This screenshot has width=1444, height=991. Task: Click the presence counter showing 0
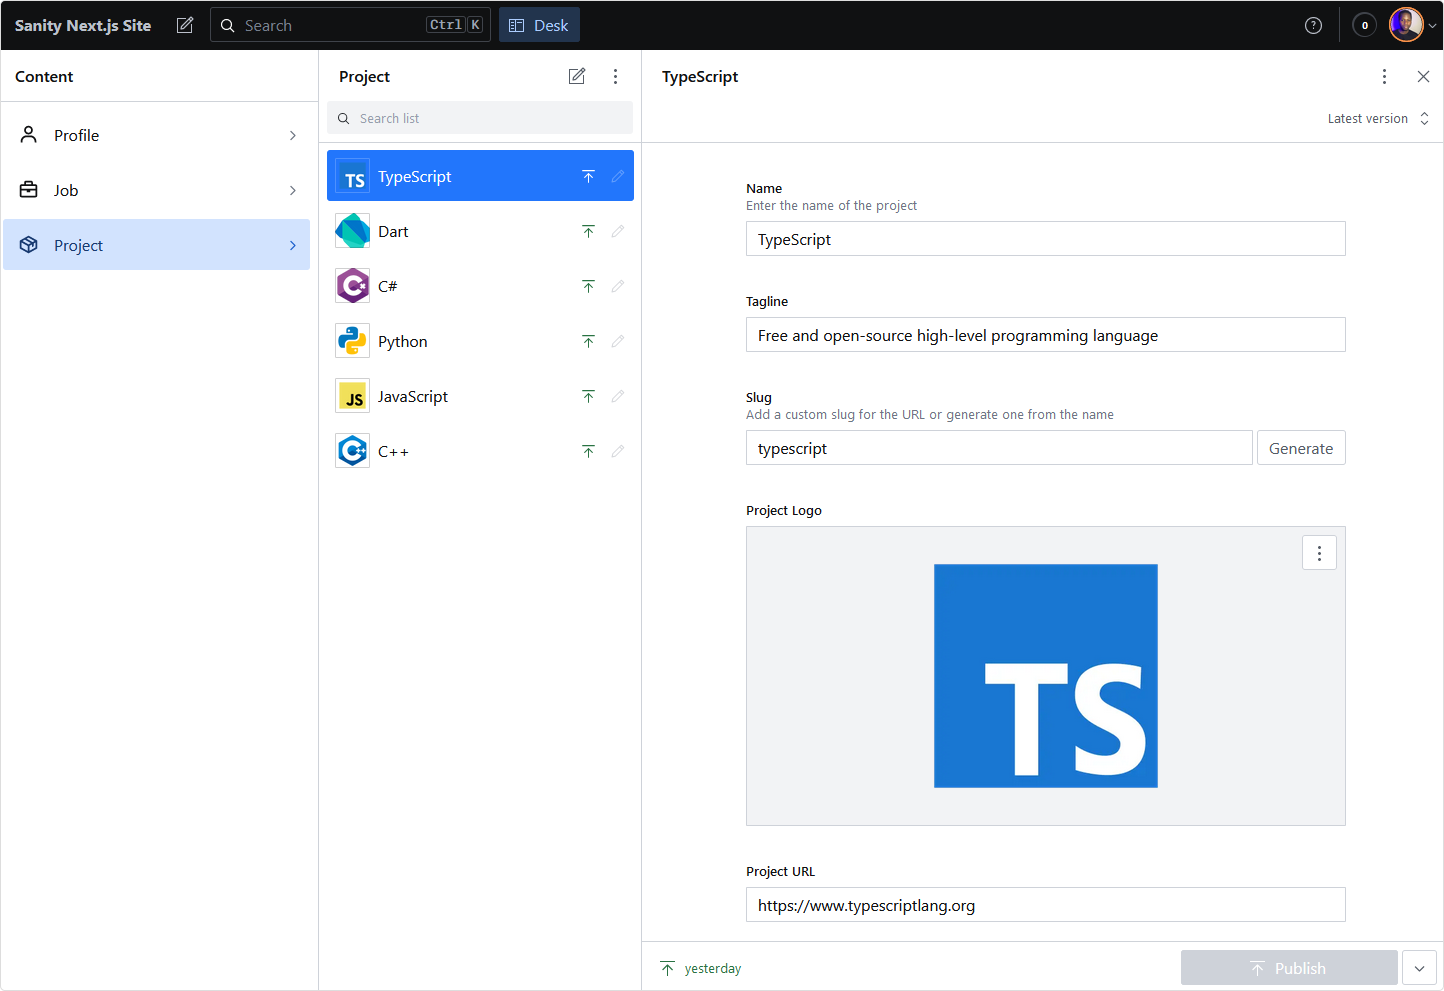(1364, 25)
